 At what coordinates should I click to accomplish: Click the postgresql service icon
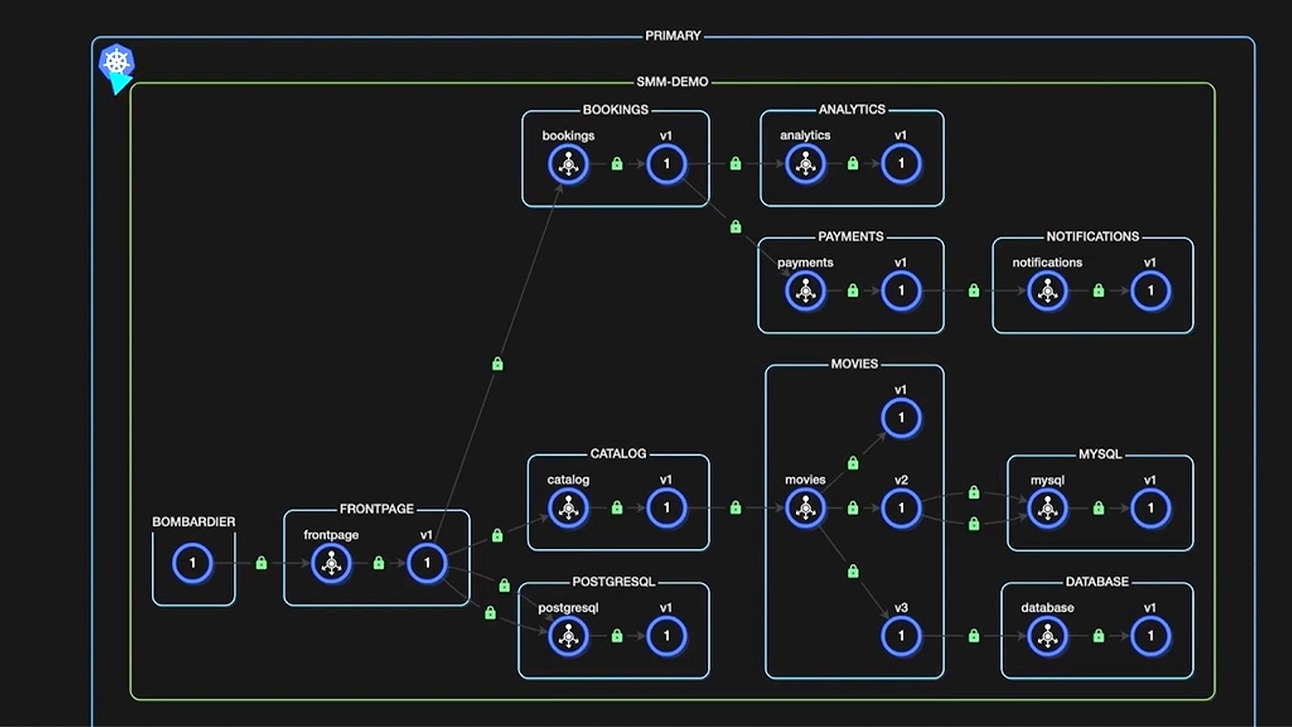click(x=567, y=635)
